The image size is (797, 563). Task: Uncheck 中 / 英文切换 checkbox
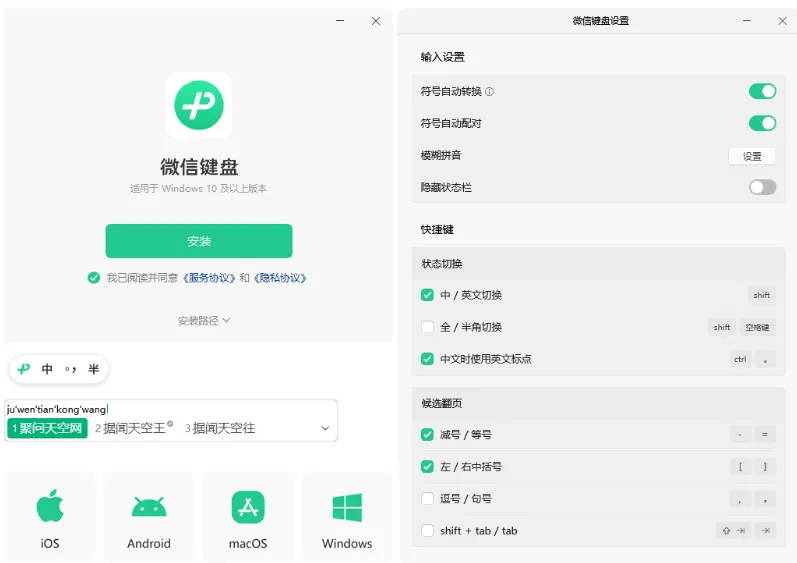(x=427, y=295)
